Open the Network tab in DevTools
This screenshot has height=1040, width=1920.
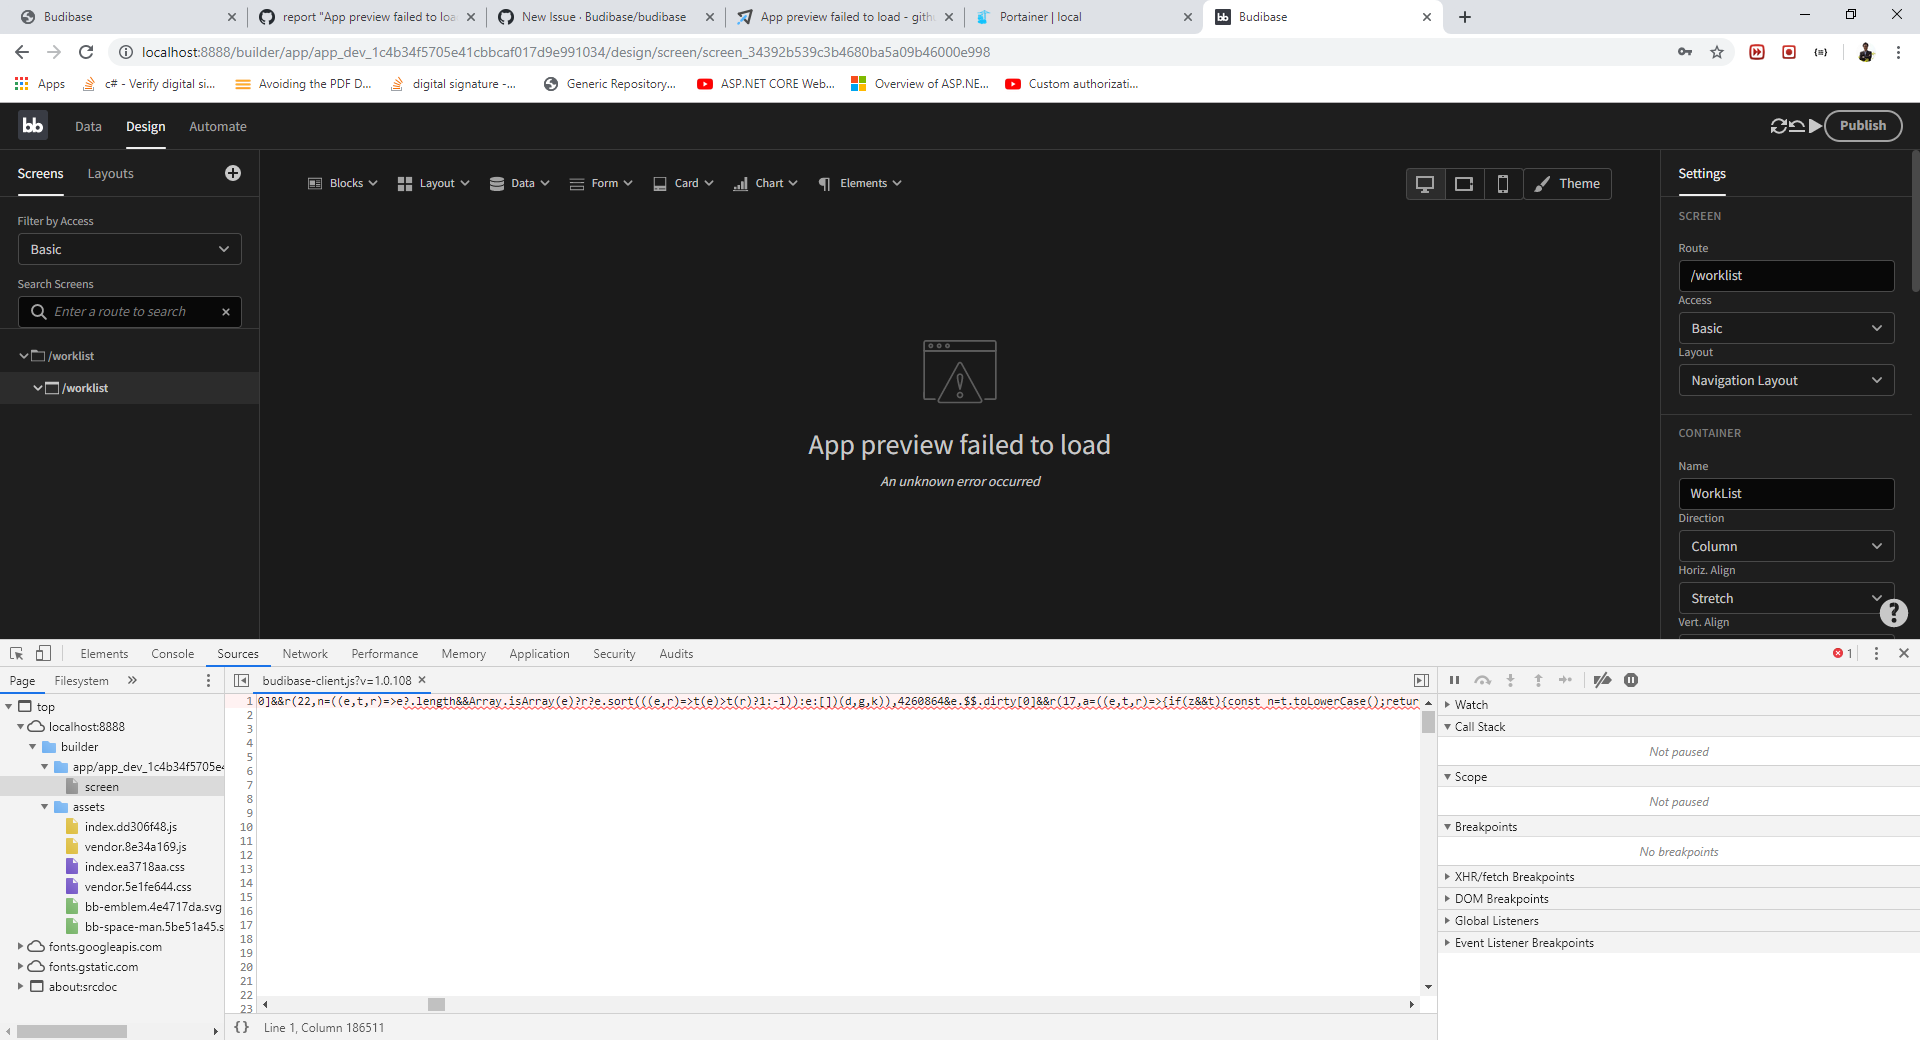[304, 653]
